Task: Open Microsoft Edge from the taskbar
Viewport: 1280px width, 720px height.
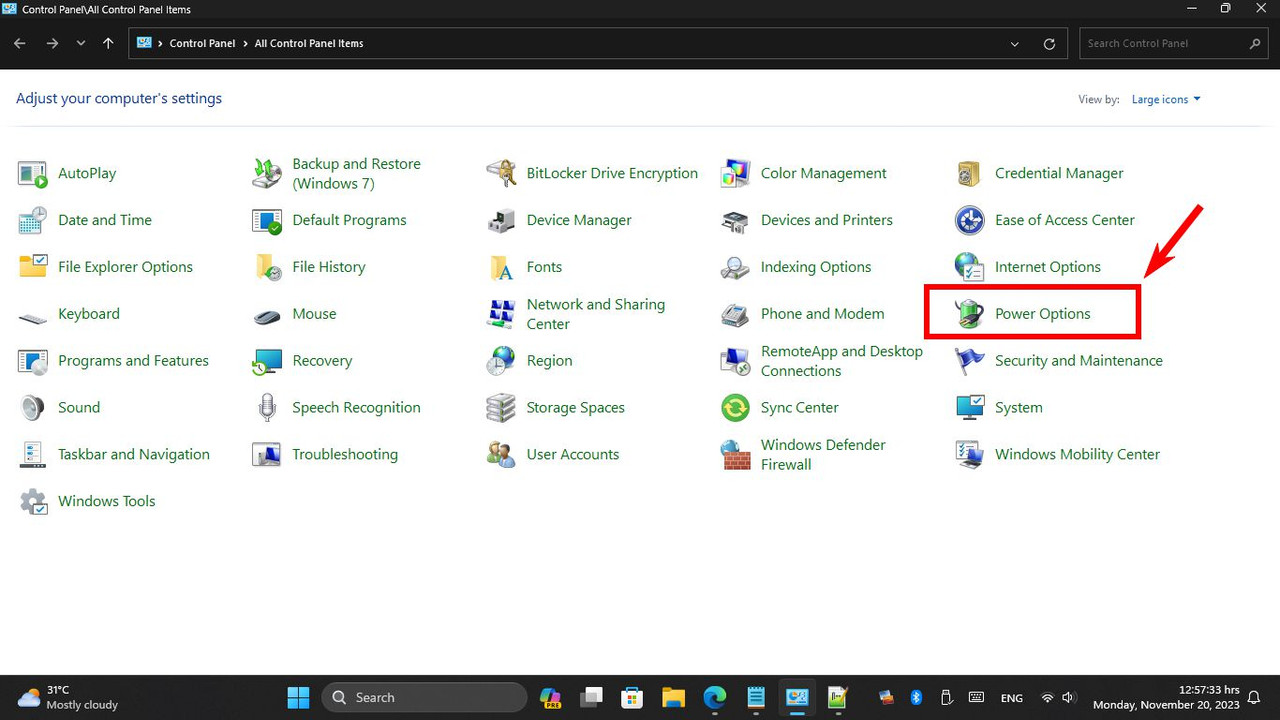Action: coord(714,697)
